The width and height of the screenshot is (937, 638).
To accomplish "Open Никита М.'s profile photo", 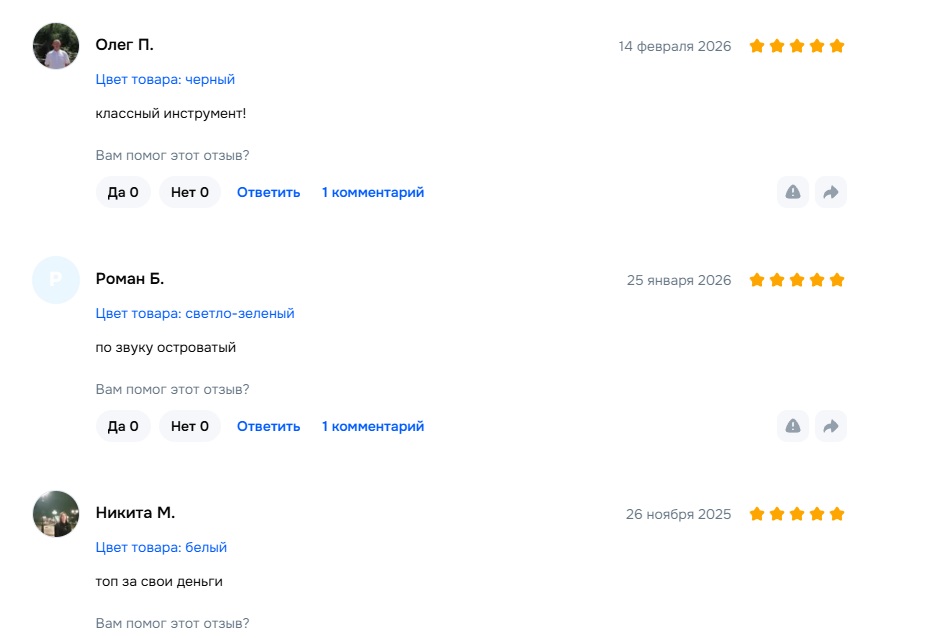I will click(x=56, y=514).
